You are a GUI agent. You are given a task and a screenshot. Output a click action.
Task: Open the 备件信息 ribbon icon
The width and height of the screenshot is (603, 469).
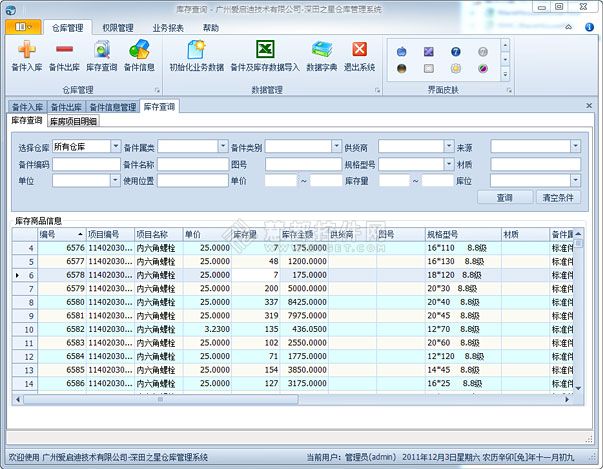point(139,56)
